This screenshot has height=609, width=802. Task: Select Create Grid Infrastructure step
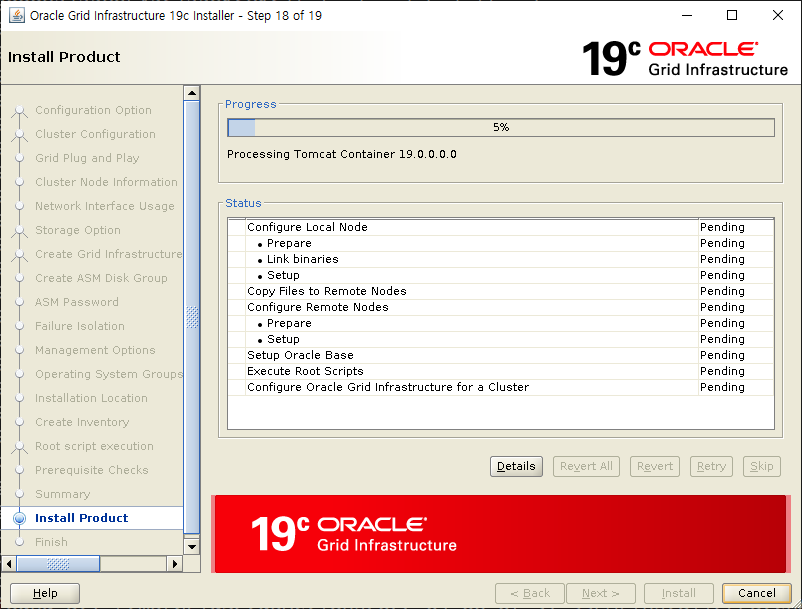[108, 255]
